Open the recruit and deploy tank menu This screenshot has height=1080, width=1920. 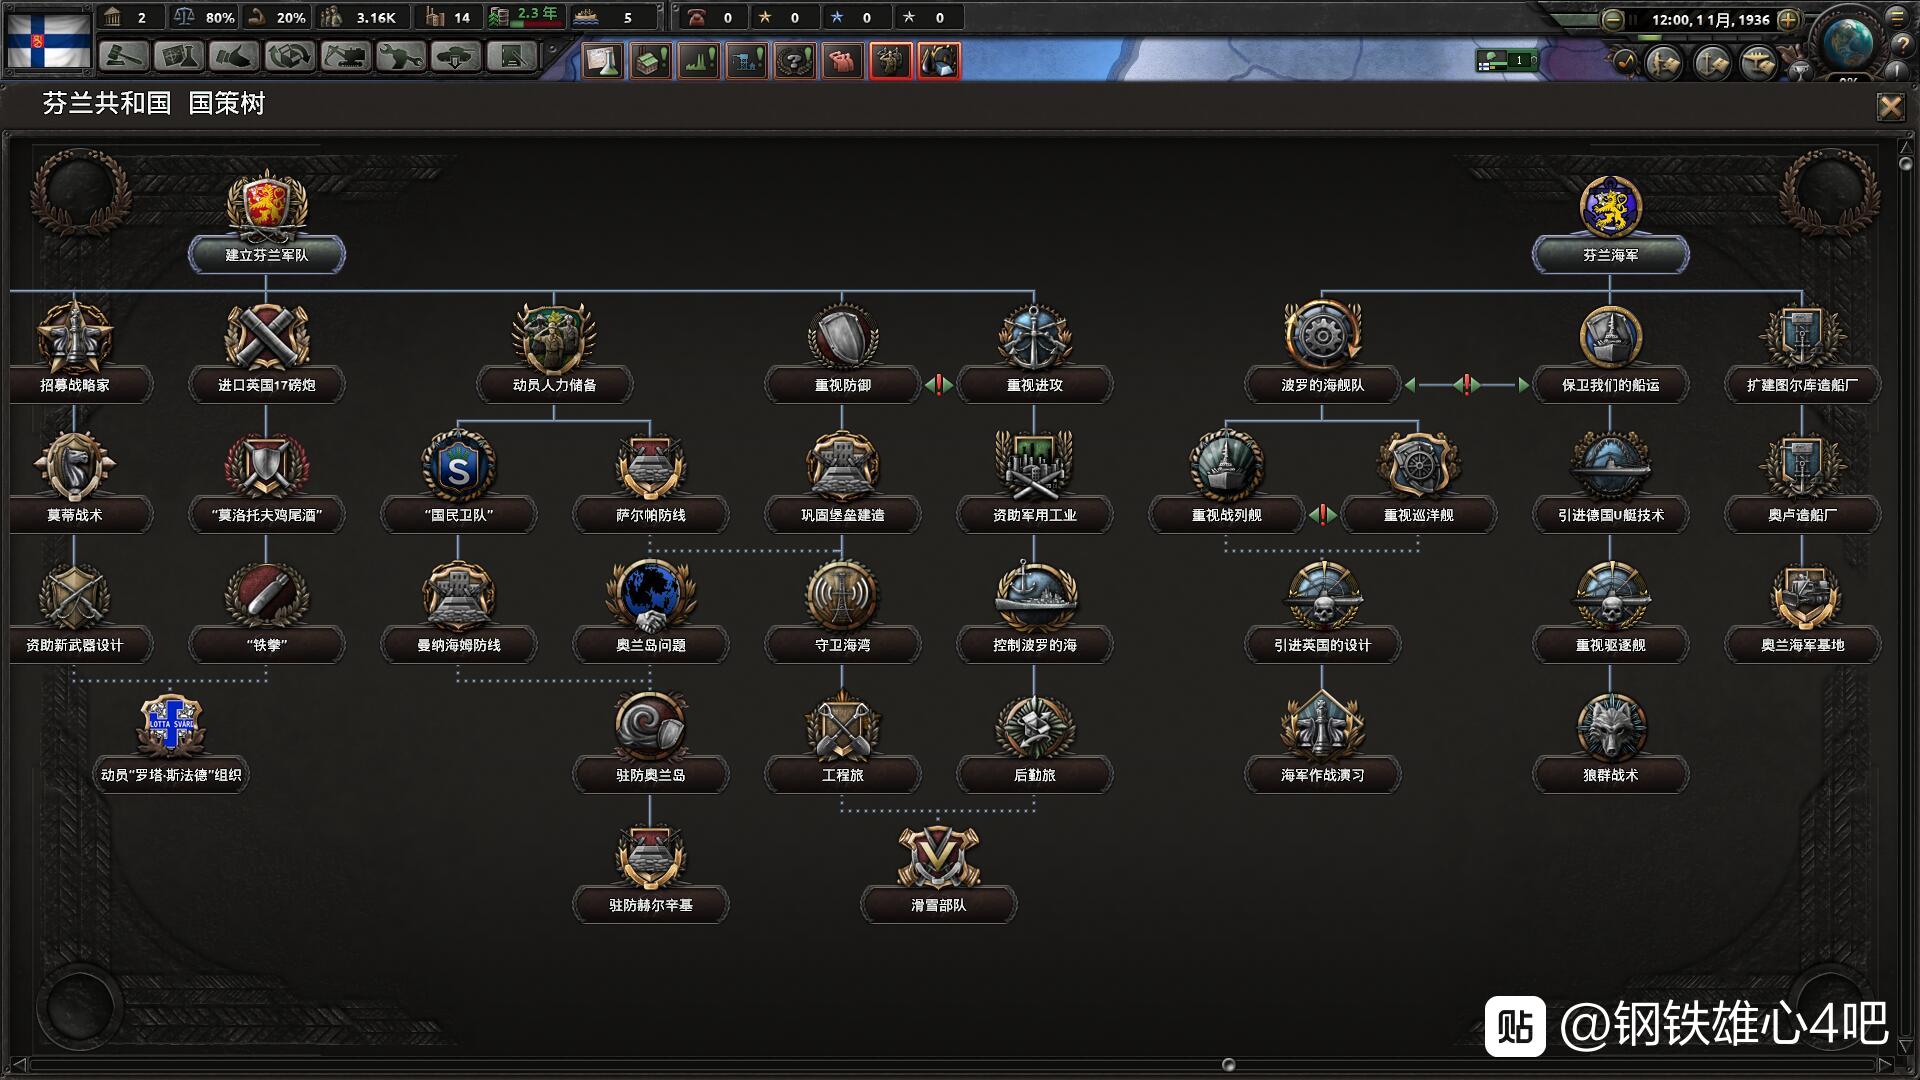pyautogui.click(x=456, y=57)
